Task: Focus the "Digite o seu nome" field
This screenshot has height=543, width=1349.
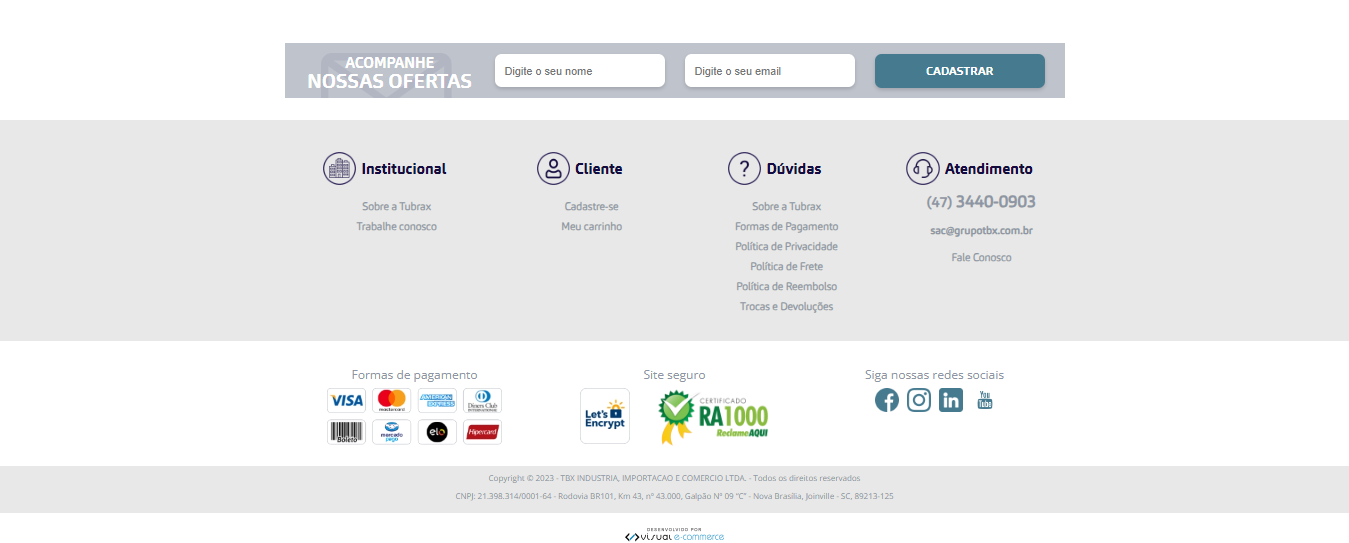Action: (x=580, y=71)
